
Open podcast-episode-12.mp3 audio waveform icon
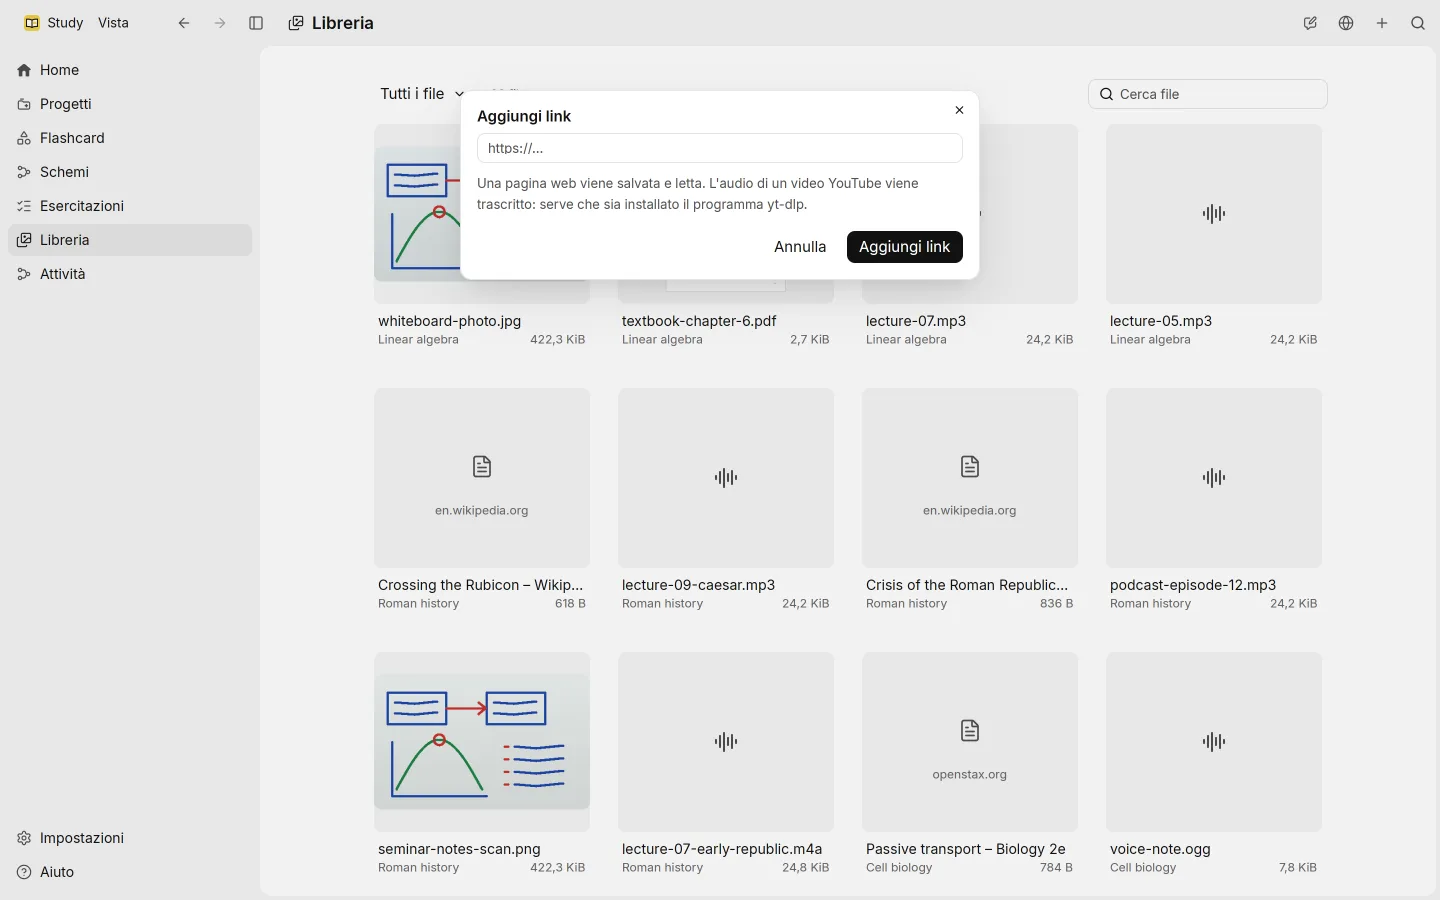[x=1214, y=478]
